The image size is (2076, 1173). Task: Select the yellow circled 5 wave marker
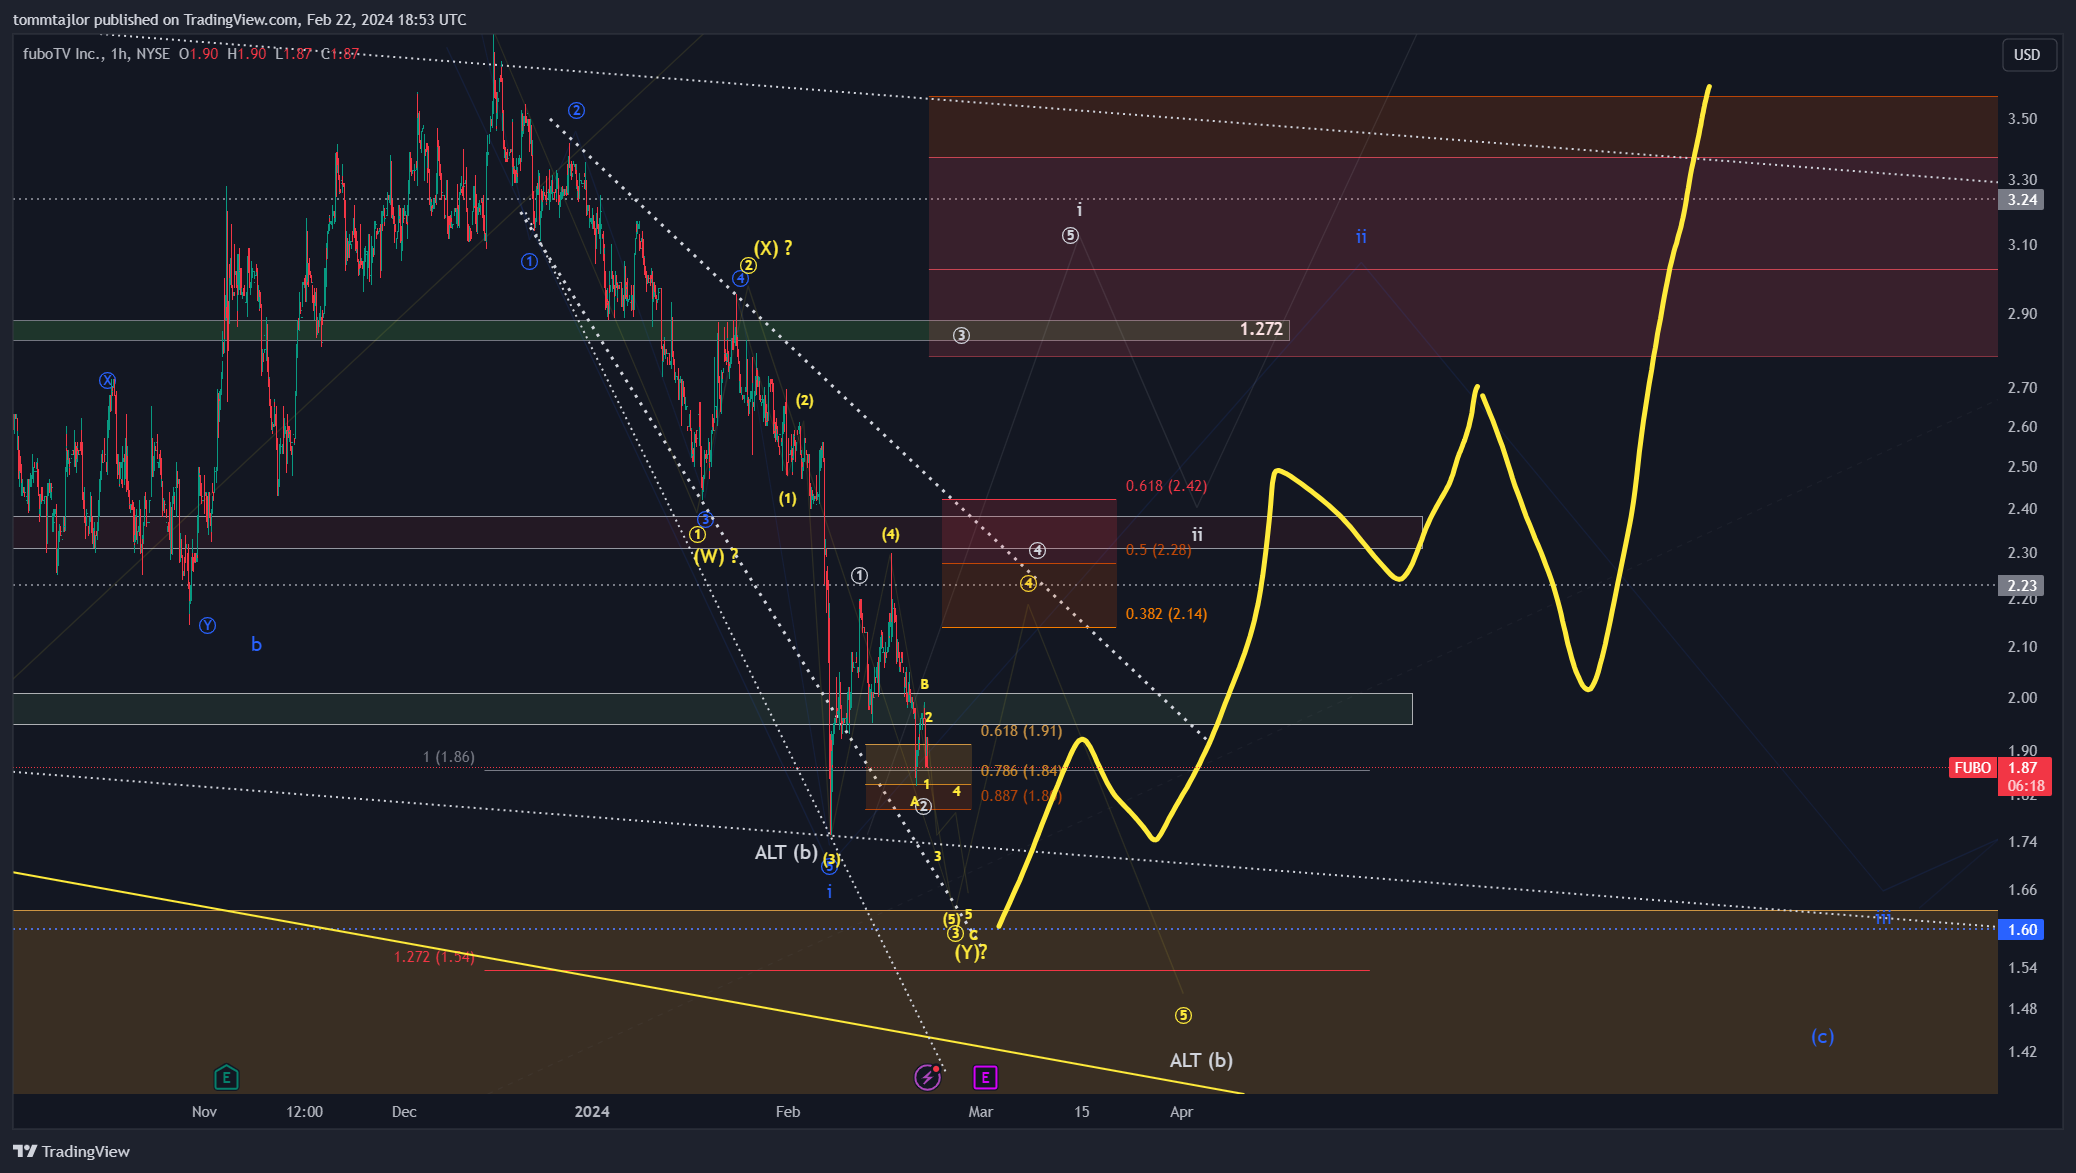pos(1183,1015)
